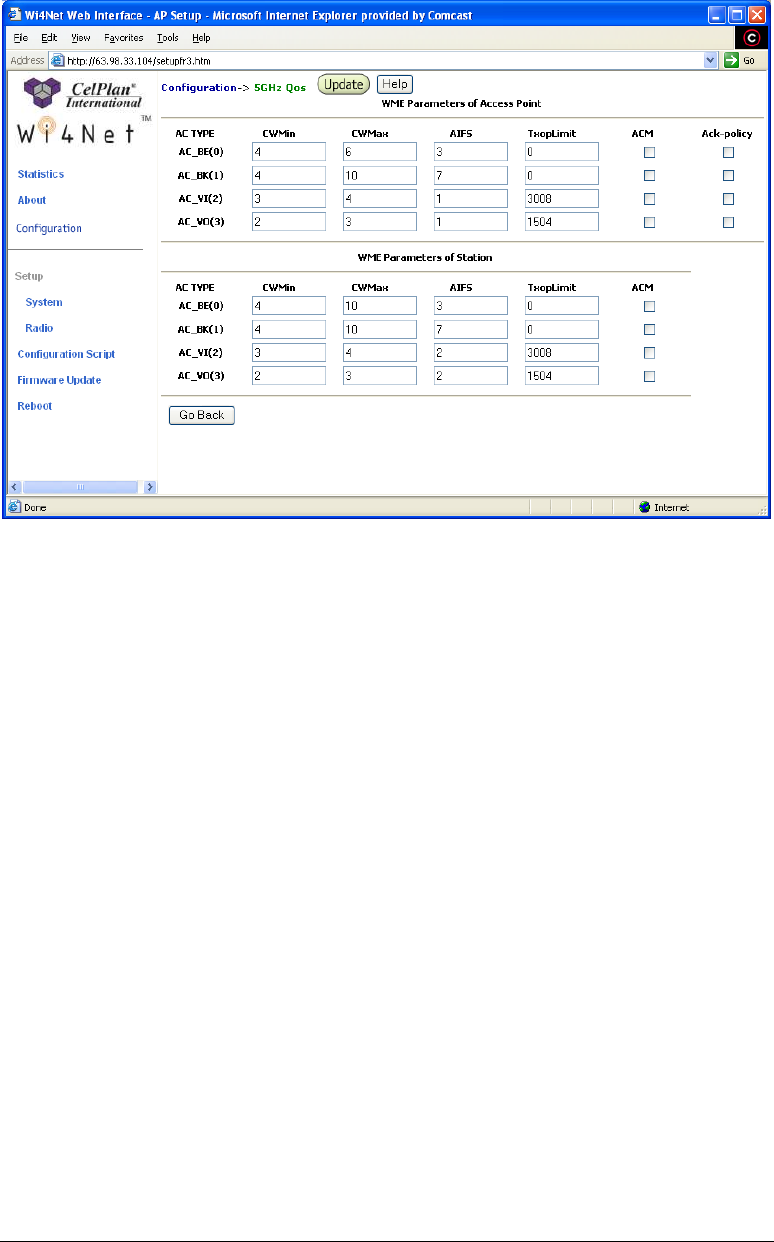Image resolution: width=774 pixels, height=1242 pixels.
Task: Enable ACM for Access Point AC_BK(1)
Action: click(x=649, y=175)
